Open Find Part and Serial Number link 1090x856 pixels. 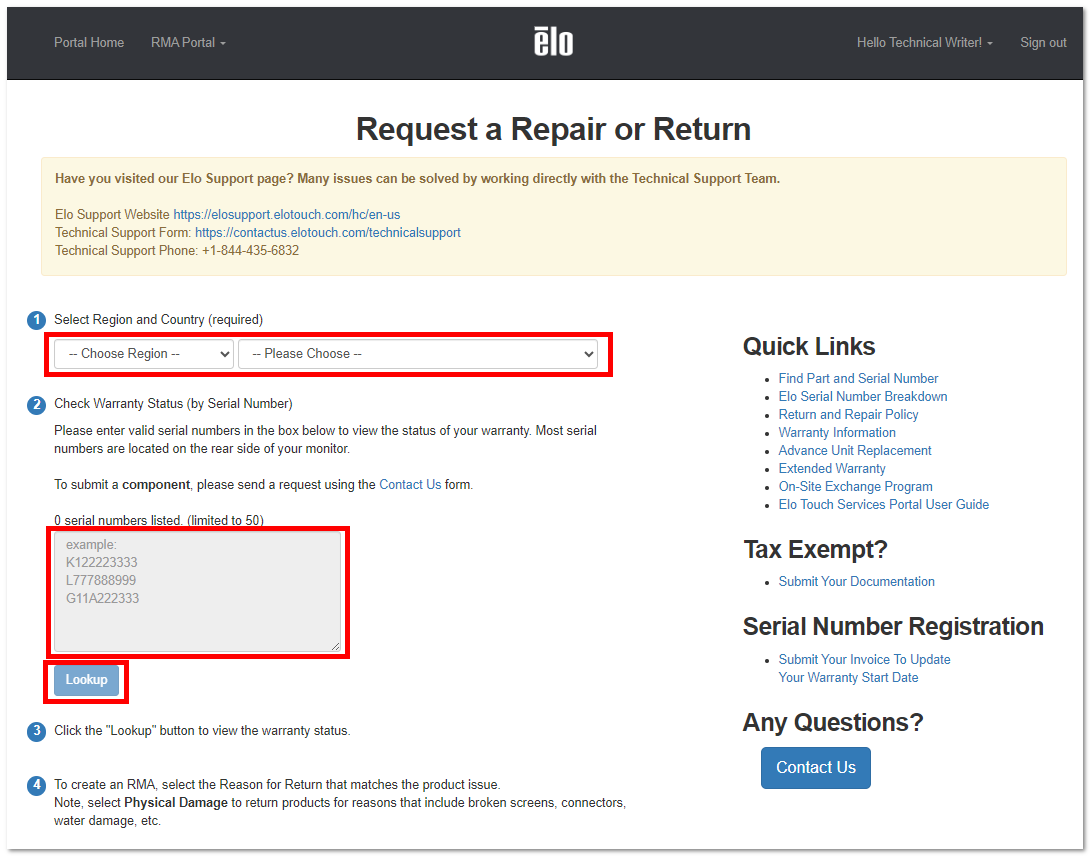point(858,378)
